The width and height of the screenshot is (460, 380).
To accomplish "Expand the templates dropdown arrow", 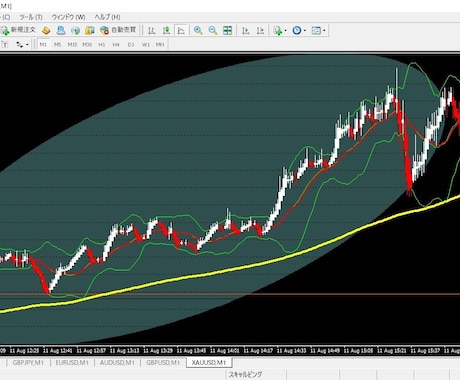I will (324, 31).
